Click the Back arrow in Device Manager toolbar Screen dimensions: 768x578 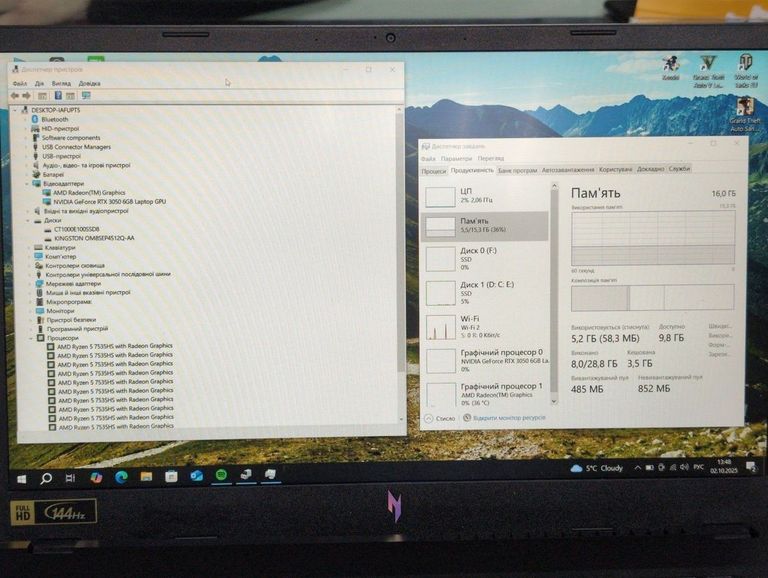pos(15,96)
